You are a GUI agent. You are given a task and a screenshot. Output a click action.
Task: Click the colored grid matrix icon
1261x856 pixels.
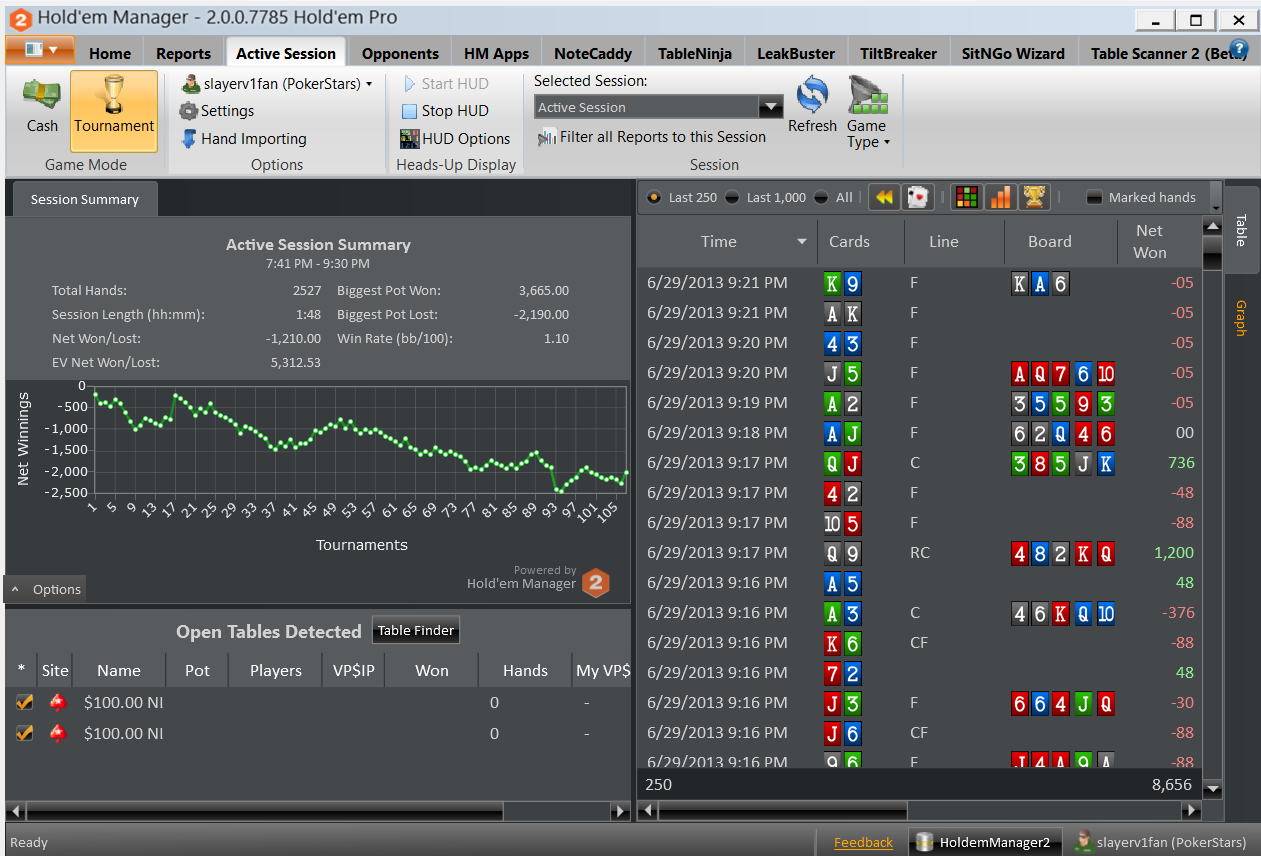(x=966, y=198)
